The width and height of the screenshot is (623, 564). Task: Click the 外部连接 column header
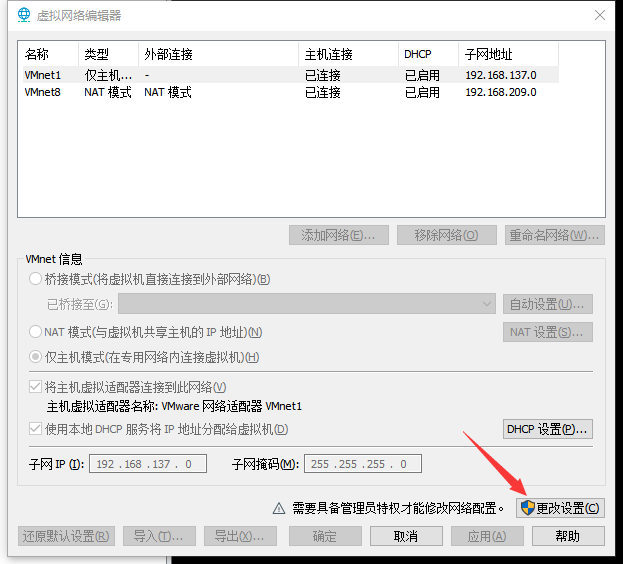[218, 54]
